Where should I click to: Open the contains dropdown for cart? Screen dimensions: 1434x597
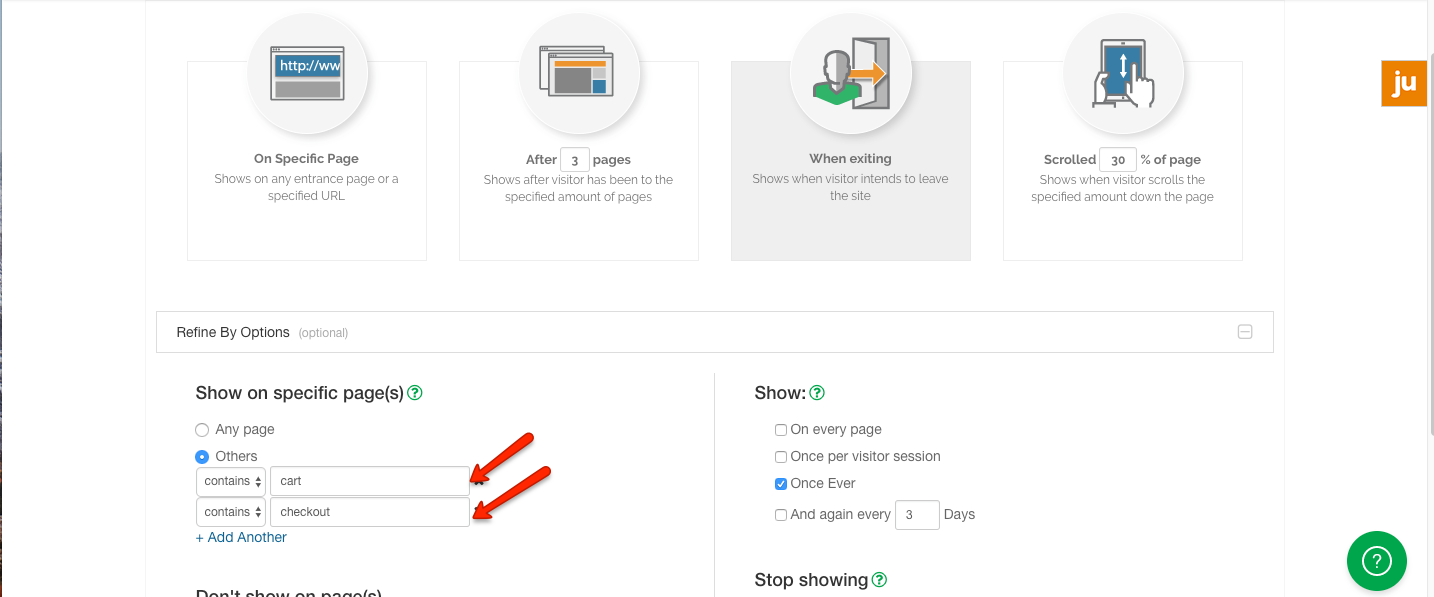click(x=231, y=481)
